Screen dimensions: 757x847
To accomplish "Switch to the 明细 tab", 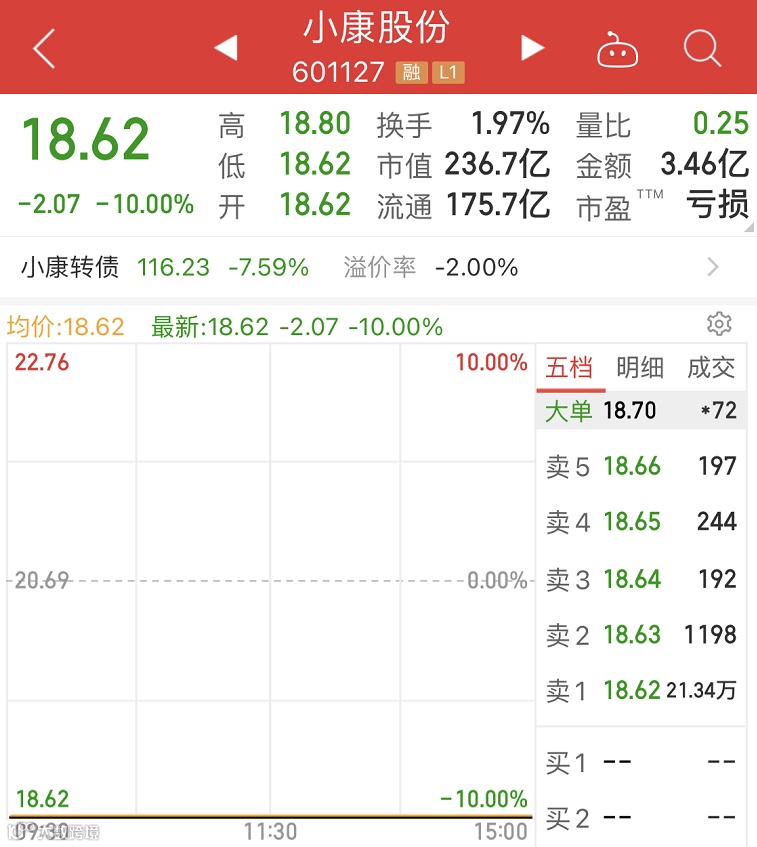I will tap(640, 368).
